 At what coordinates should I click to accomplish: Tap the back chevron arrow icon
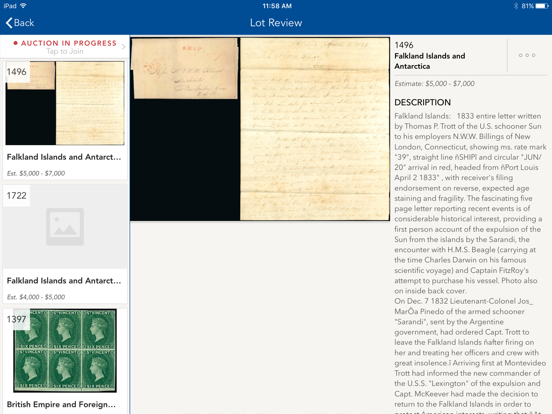9,23
